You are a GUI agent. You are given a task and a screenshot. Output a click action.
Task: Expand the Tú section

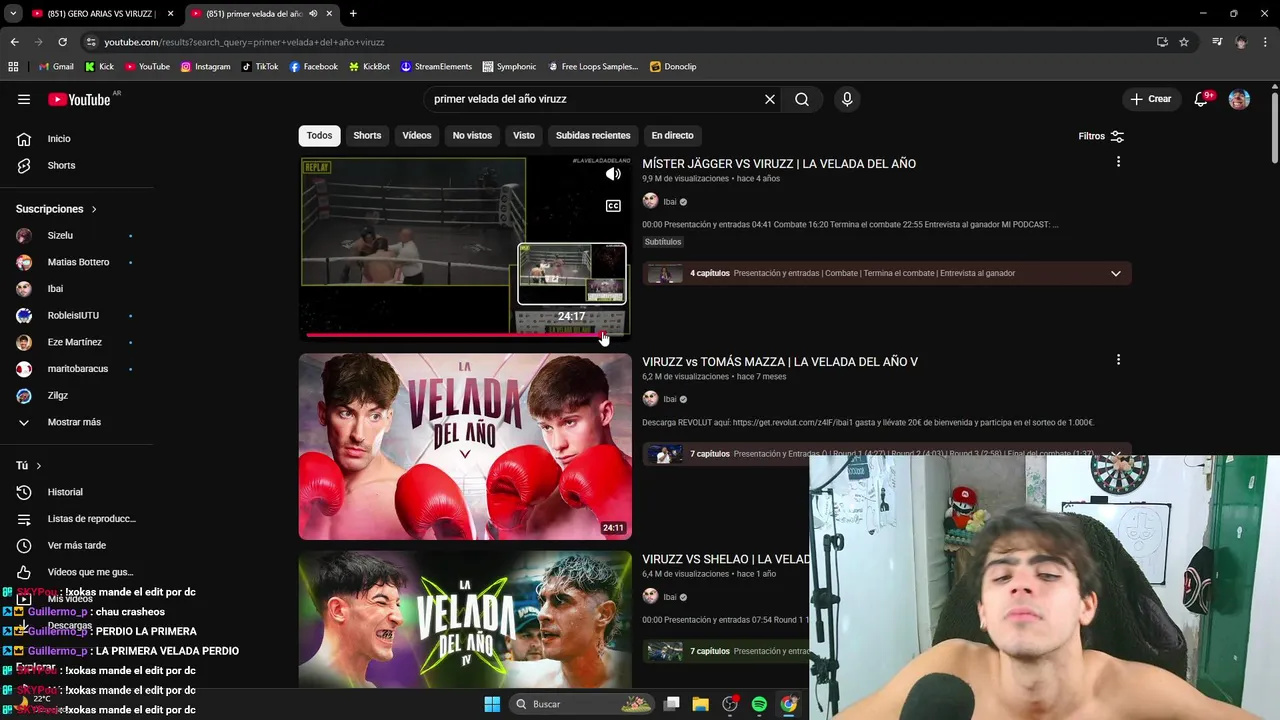point(28,466)
